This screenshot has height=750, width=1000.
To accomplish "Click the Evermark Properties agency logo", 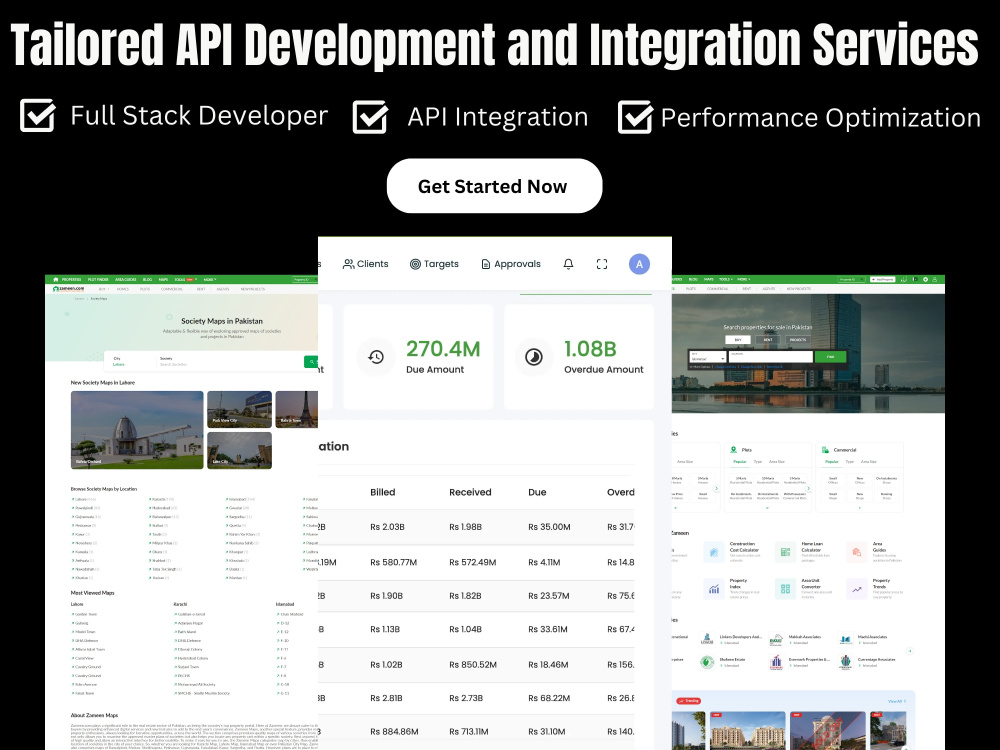I will coord(776,662).
